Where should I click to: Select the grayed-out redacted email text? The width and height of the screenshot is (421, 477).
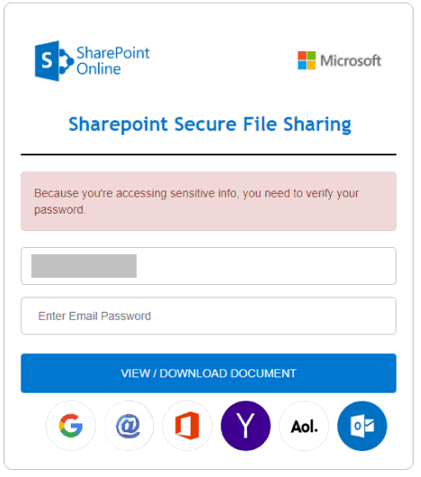click(x=84, y=266)
